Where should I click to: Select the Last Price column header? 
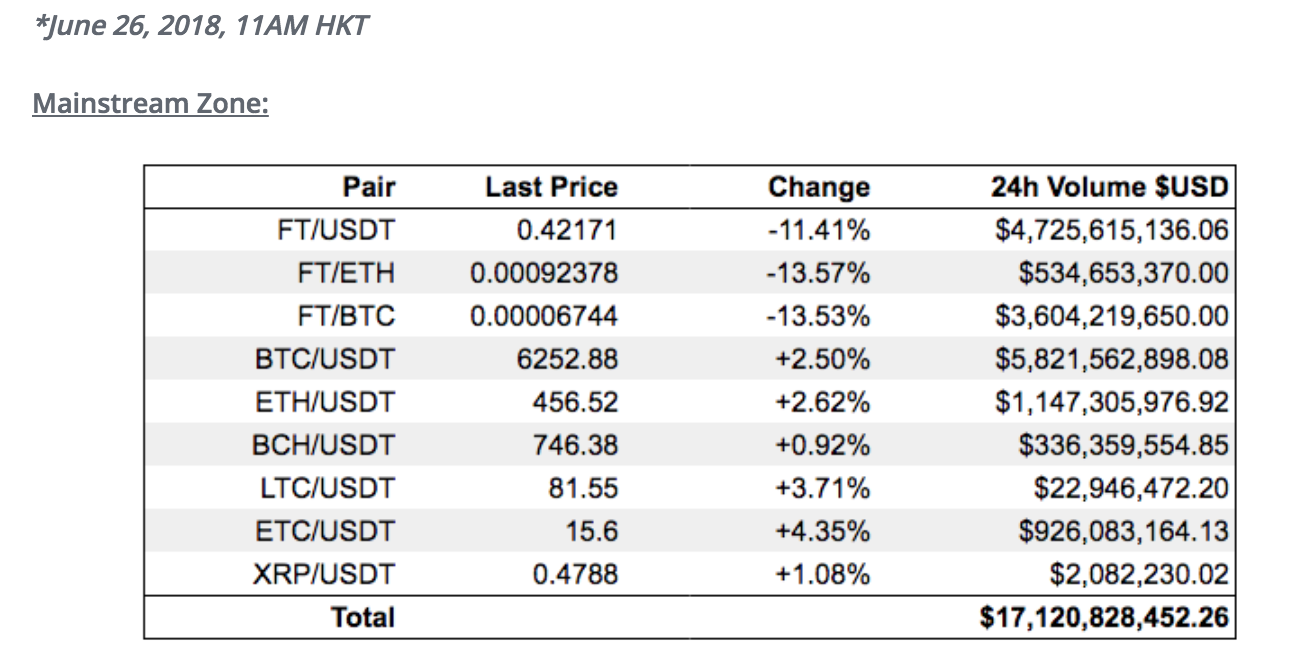[551, 187]
